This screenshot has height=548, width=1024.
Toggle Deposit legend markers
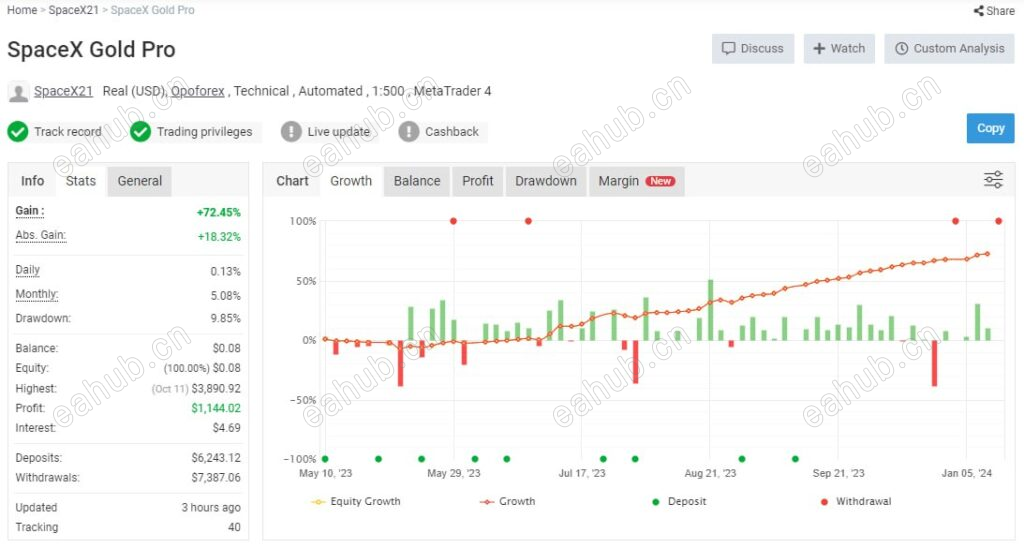click(x=679, y=501)
